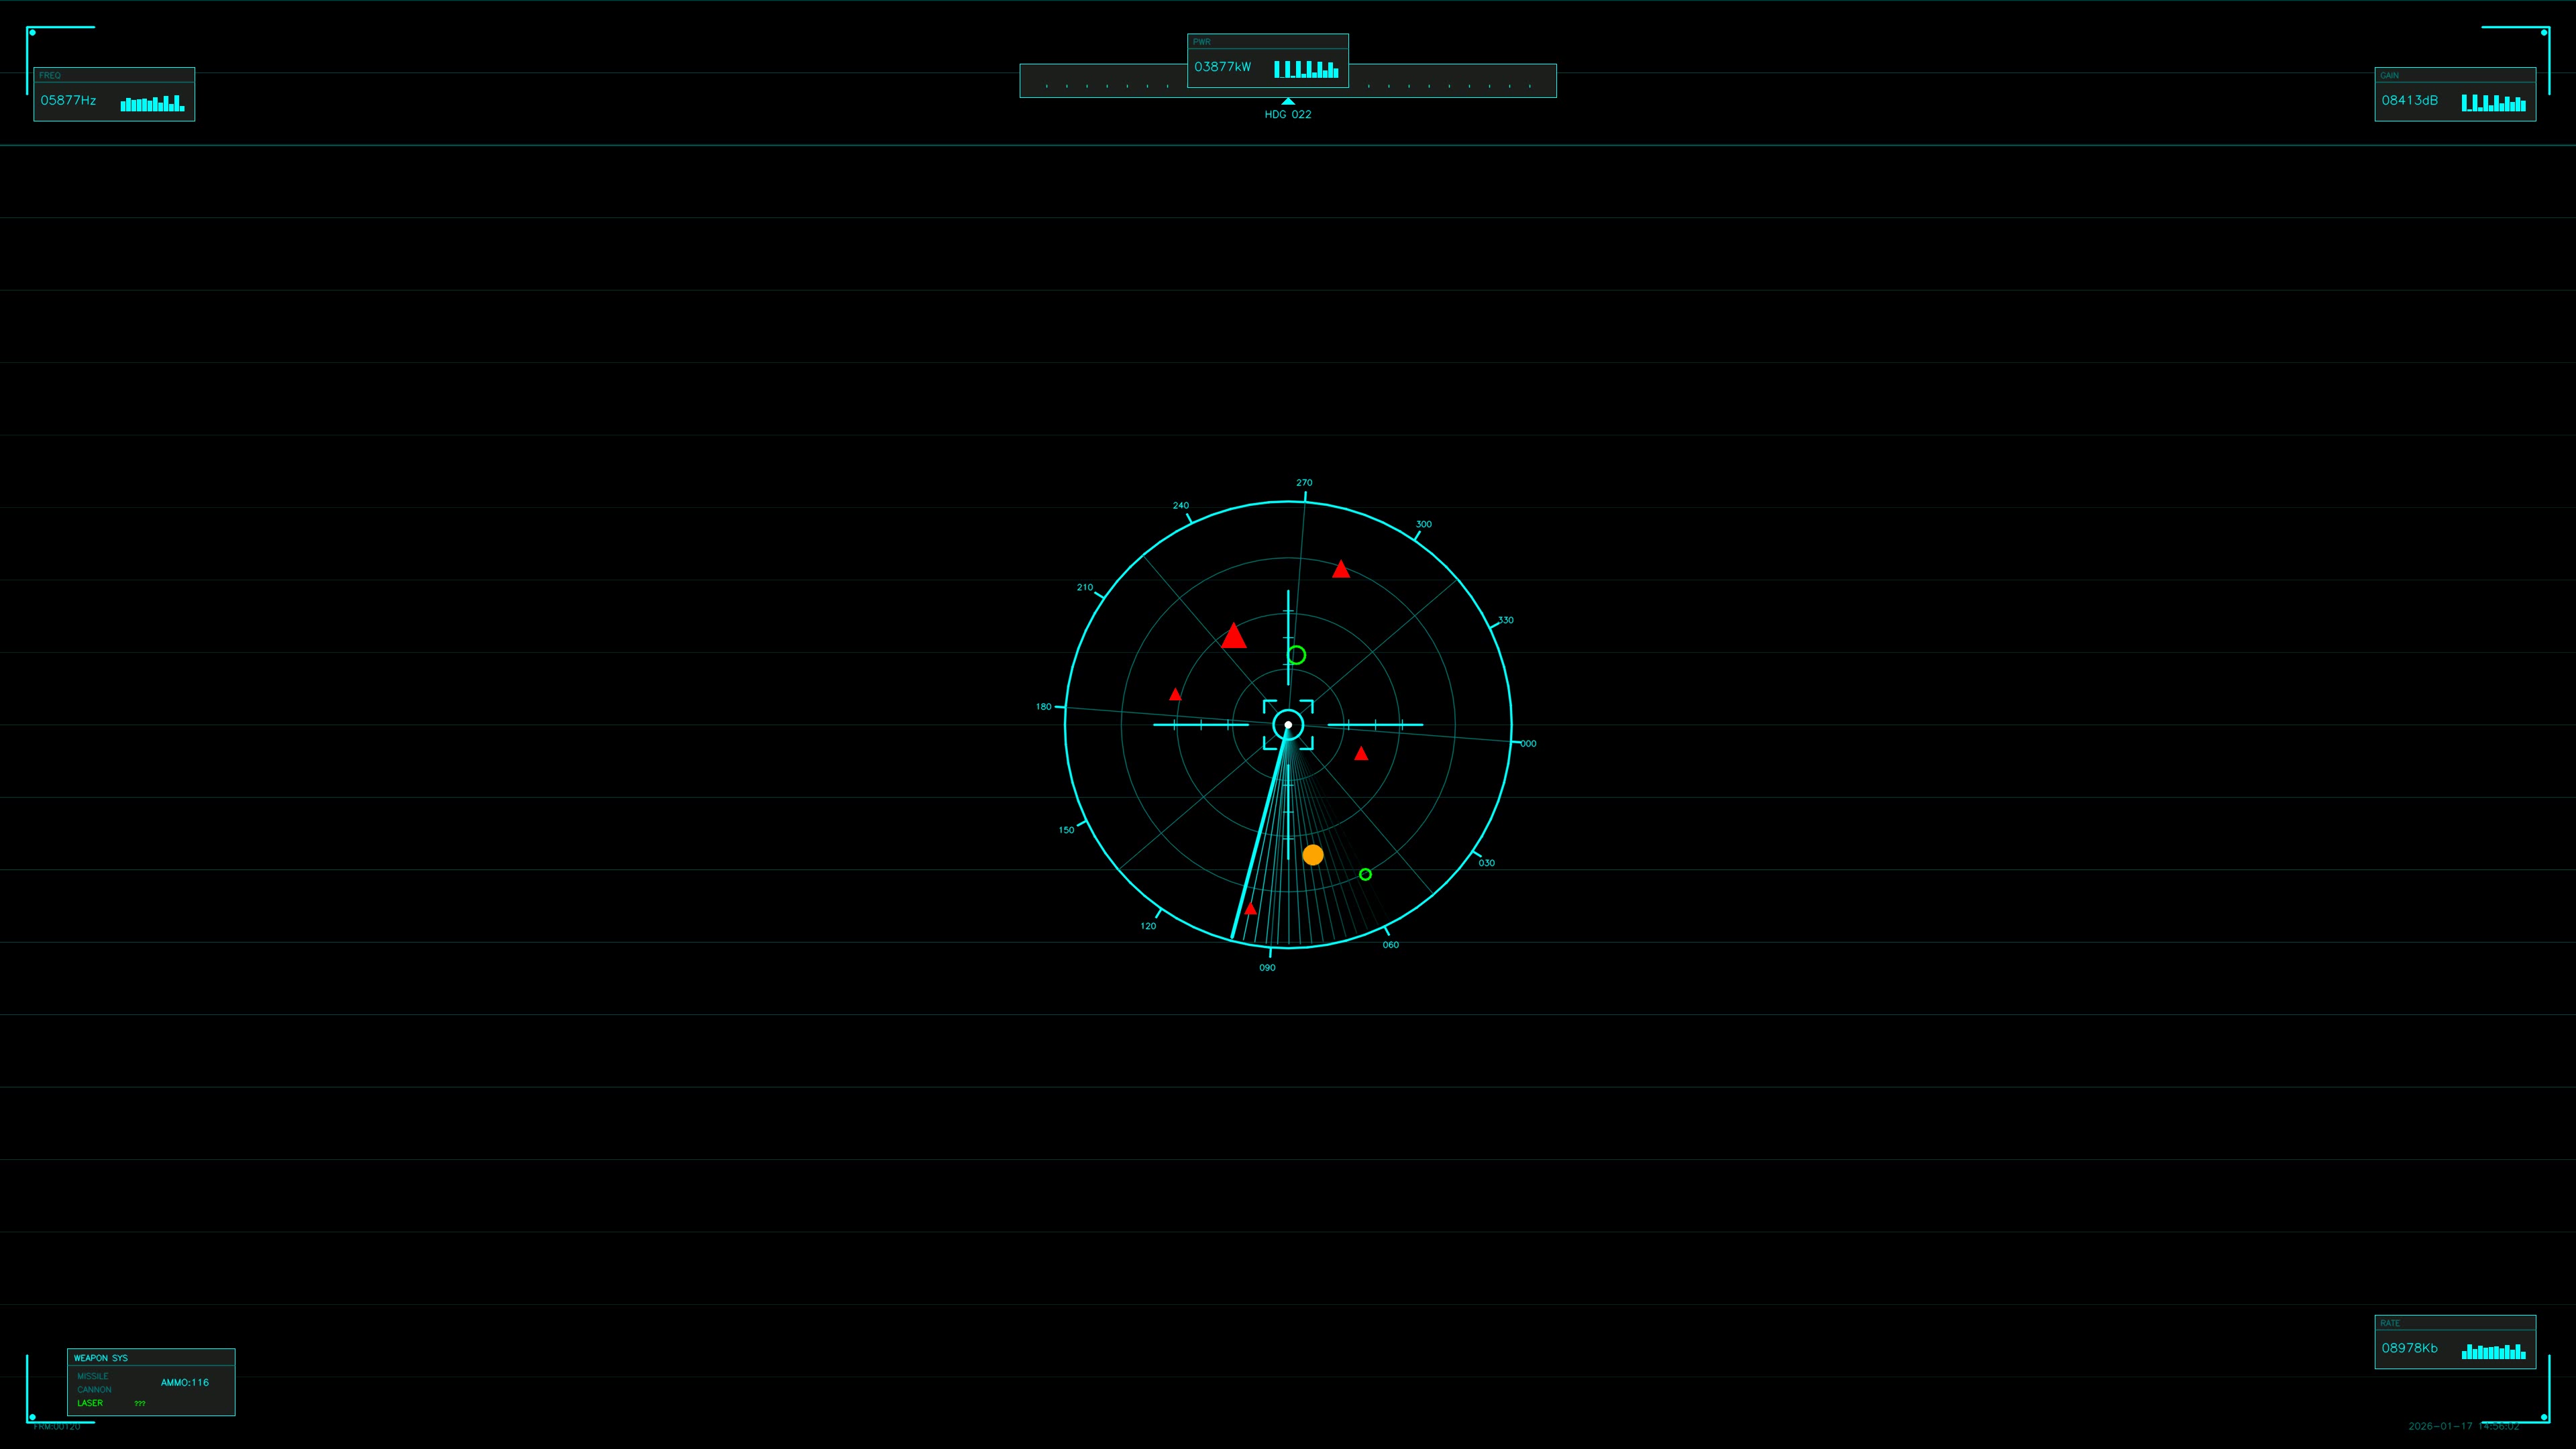Select the red triangle right of the crosshair
The image size is (2576, 1449).
(1361, 754)
